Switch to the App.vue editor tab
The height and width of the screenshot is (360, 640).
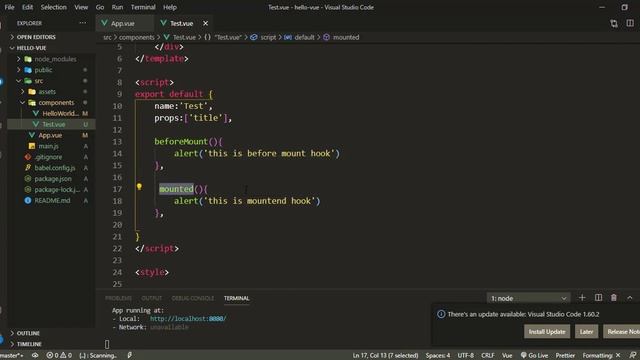(124, 23)
